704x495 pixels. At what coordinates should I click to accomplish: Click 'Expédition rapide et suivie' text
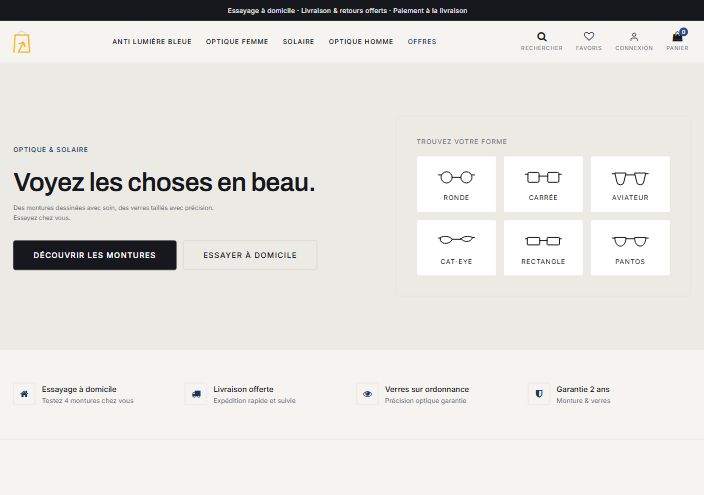(255, 401)
